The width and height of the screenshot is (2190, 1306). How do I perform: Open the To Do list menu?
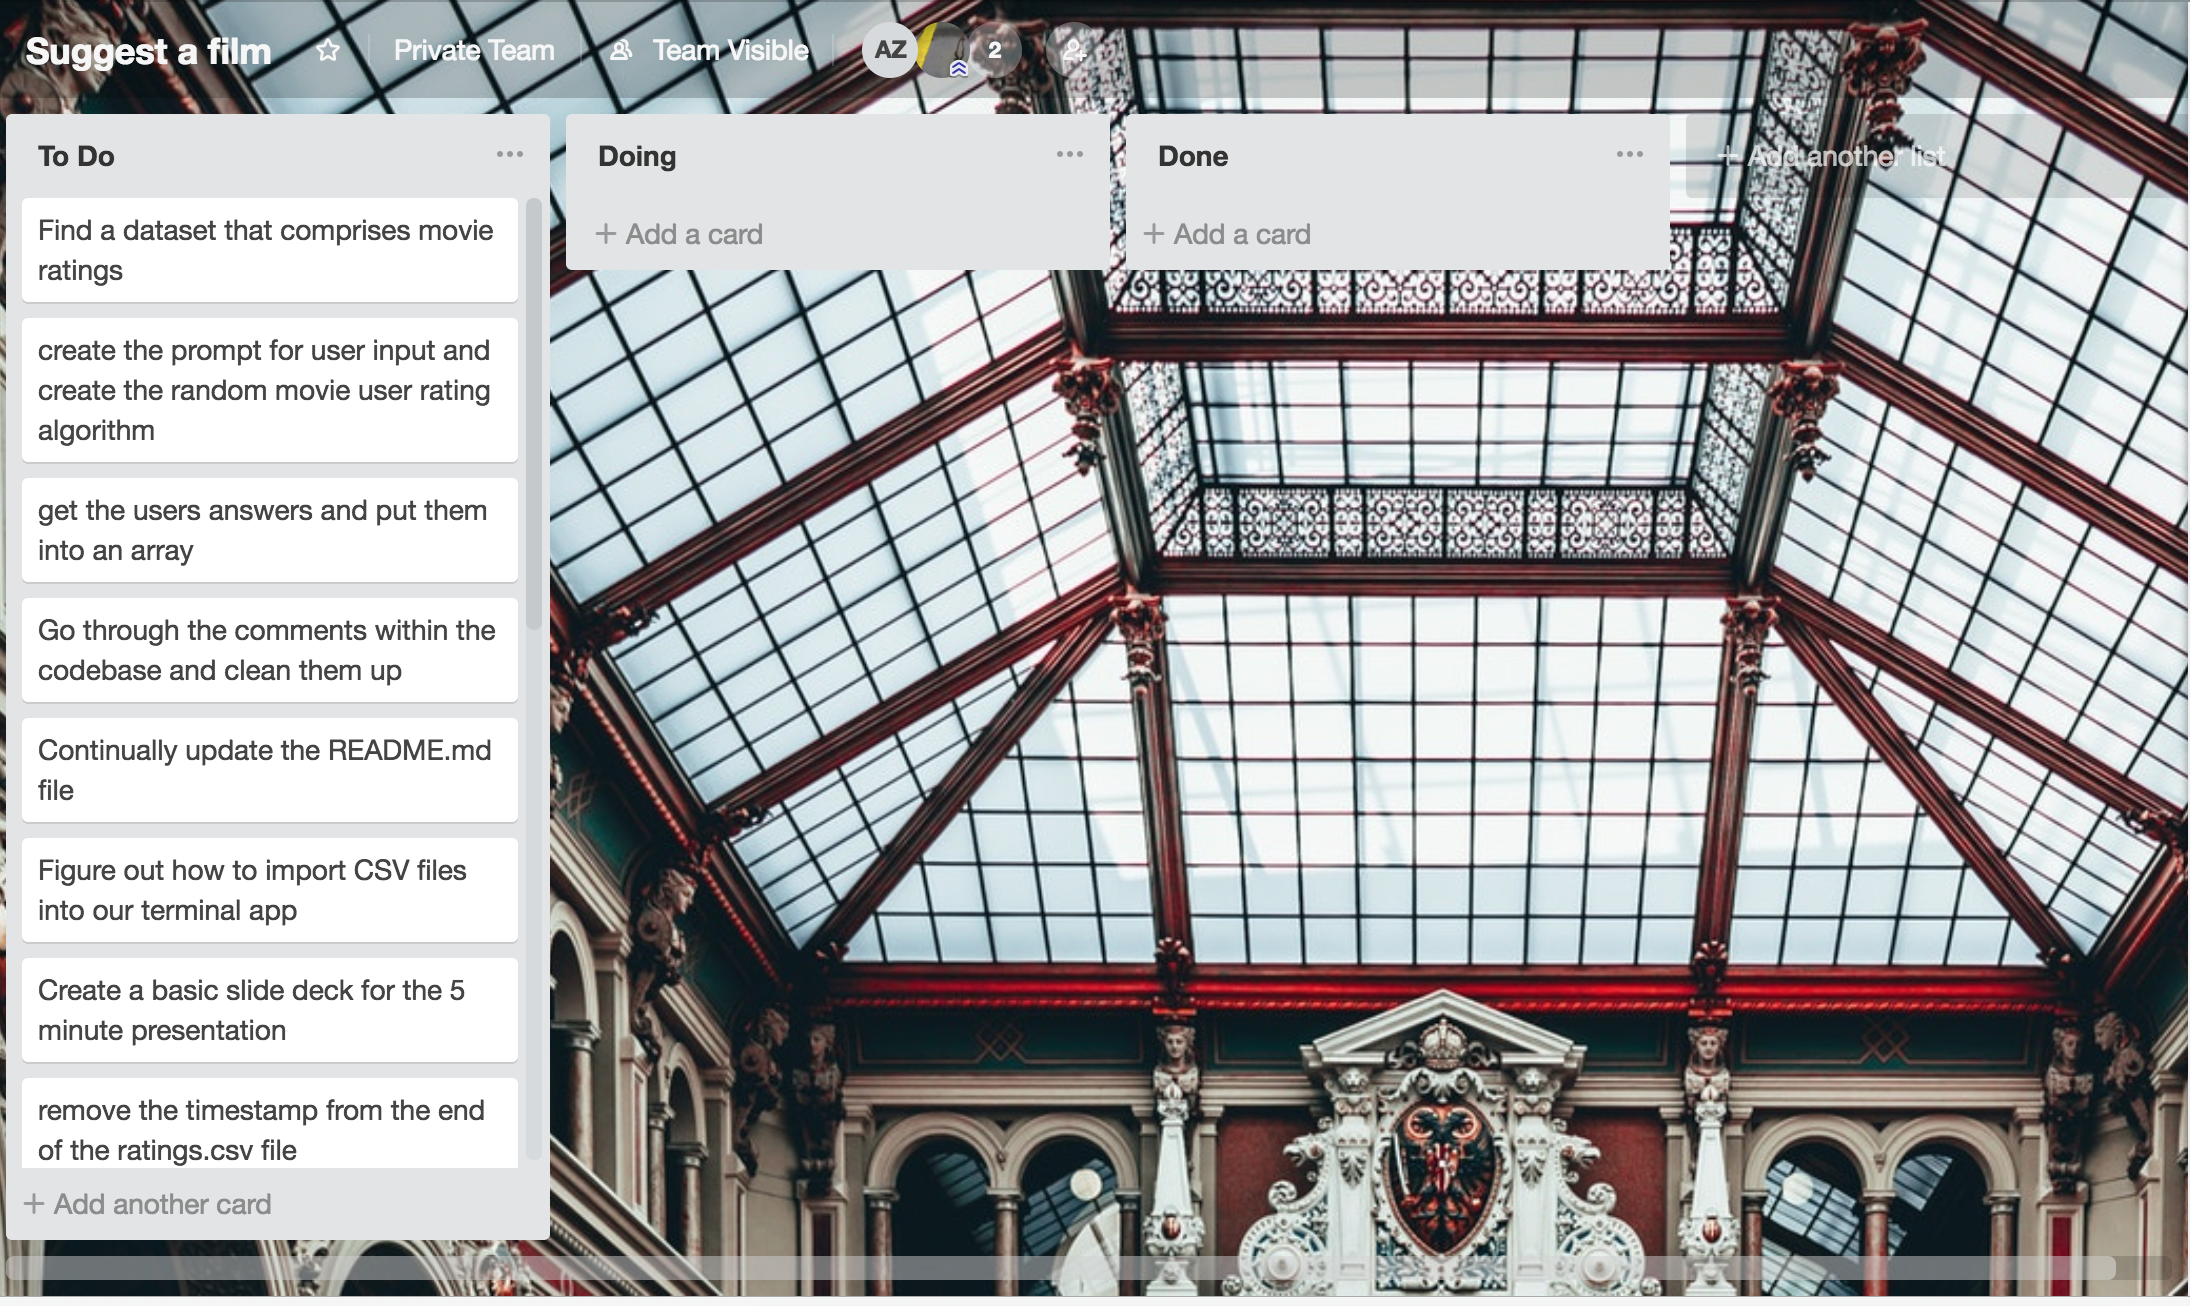tap(509, 155)
